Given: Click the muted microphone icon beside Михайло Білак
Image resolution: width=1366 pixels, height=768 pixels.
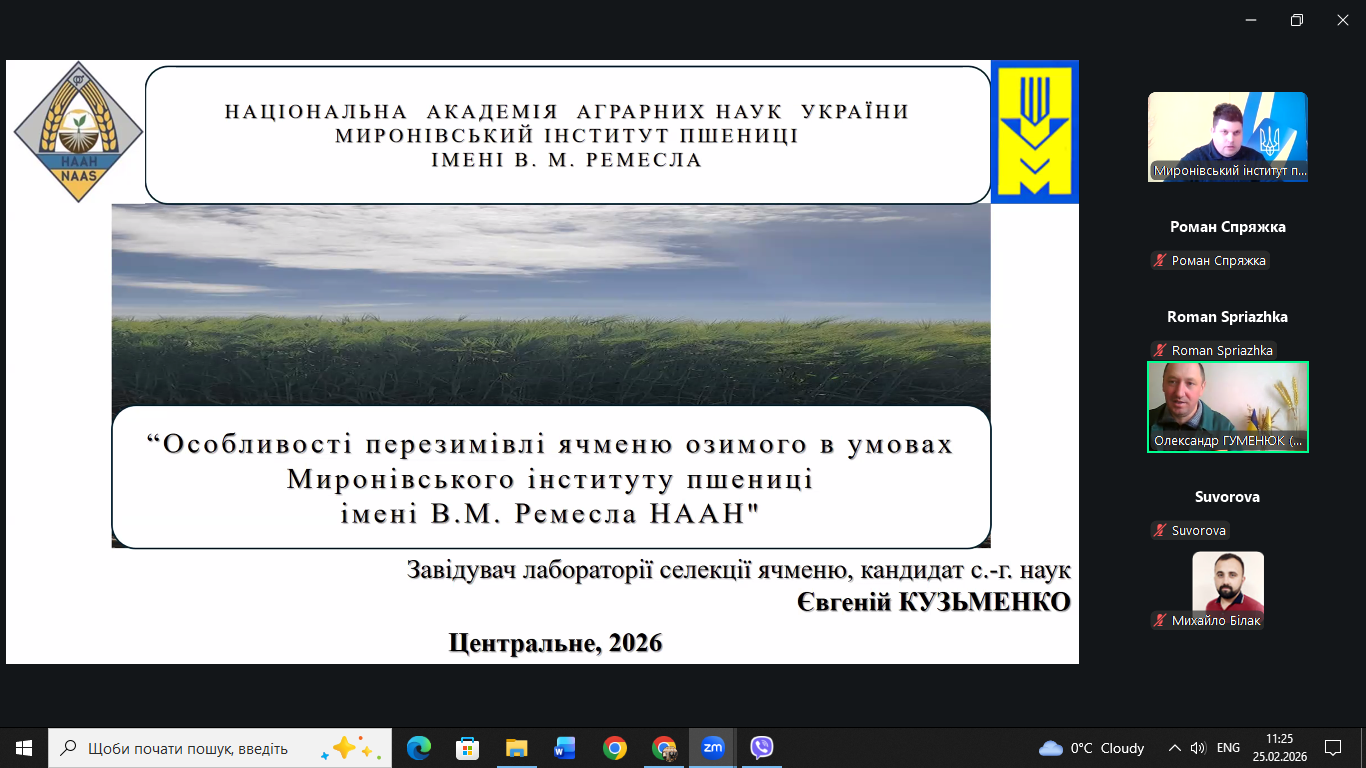Looking at the screenshot, I should 1161,621.
